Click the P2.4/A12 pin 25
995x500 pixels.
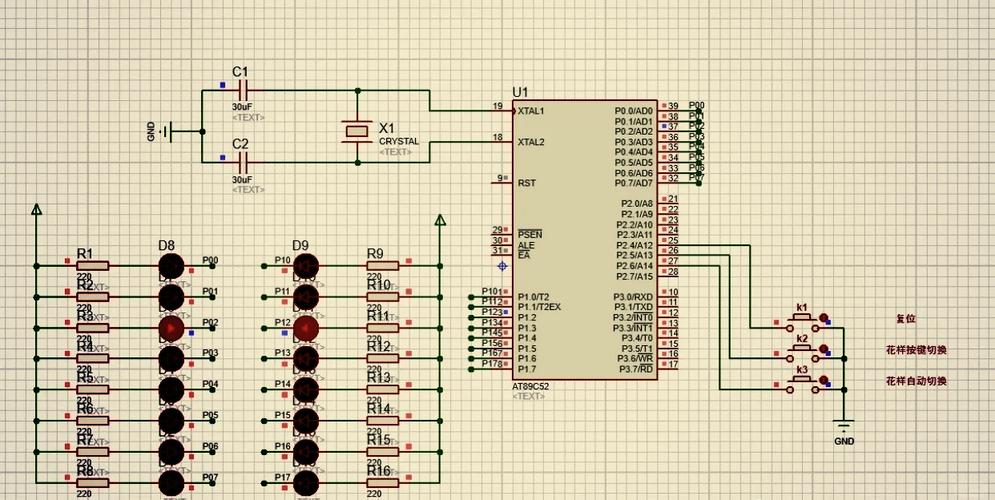(670, 245)
